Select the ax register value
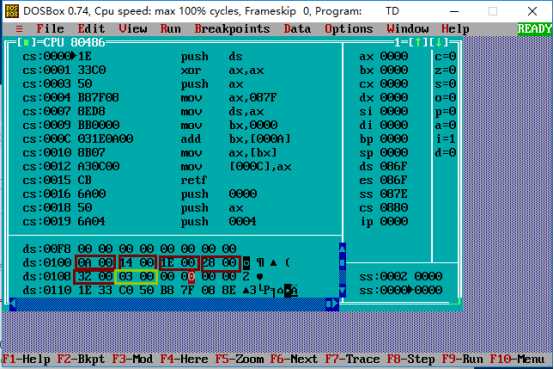554x369 pixels. [394, 57]
